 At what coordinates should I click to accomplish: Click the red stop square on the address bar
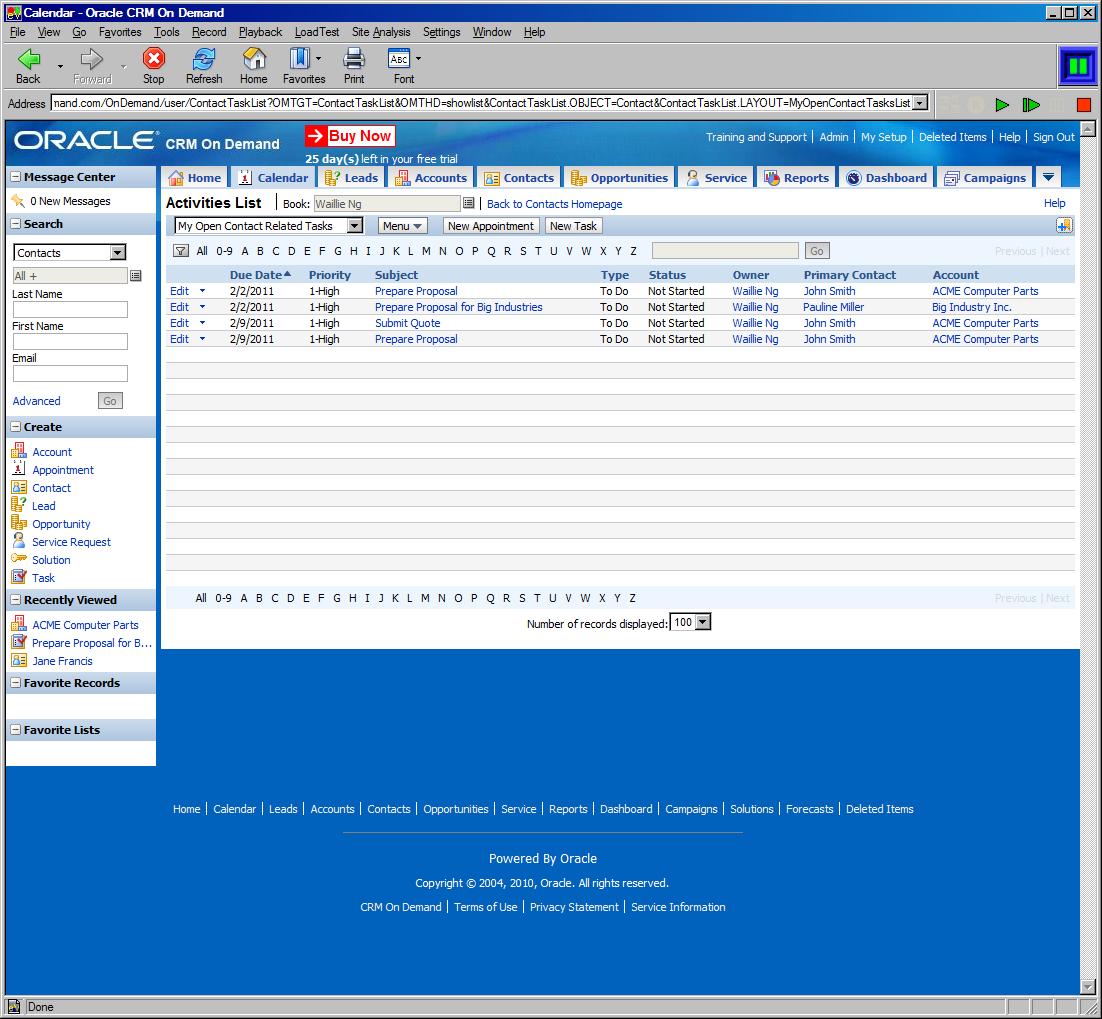[1084, 105]
